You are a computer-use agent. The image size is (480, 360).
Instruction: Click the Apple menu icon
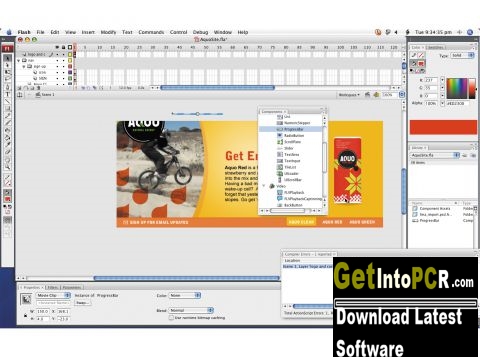pos(9,32)
